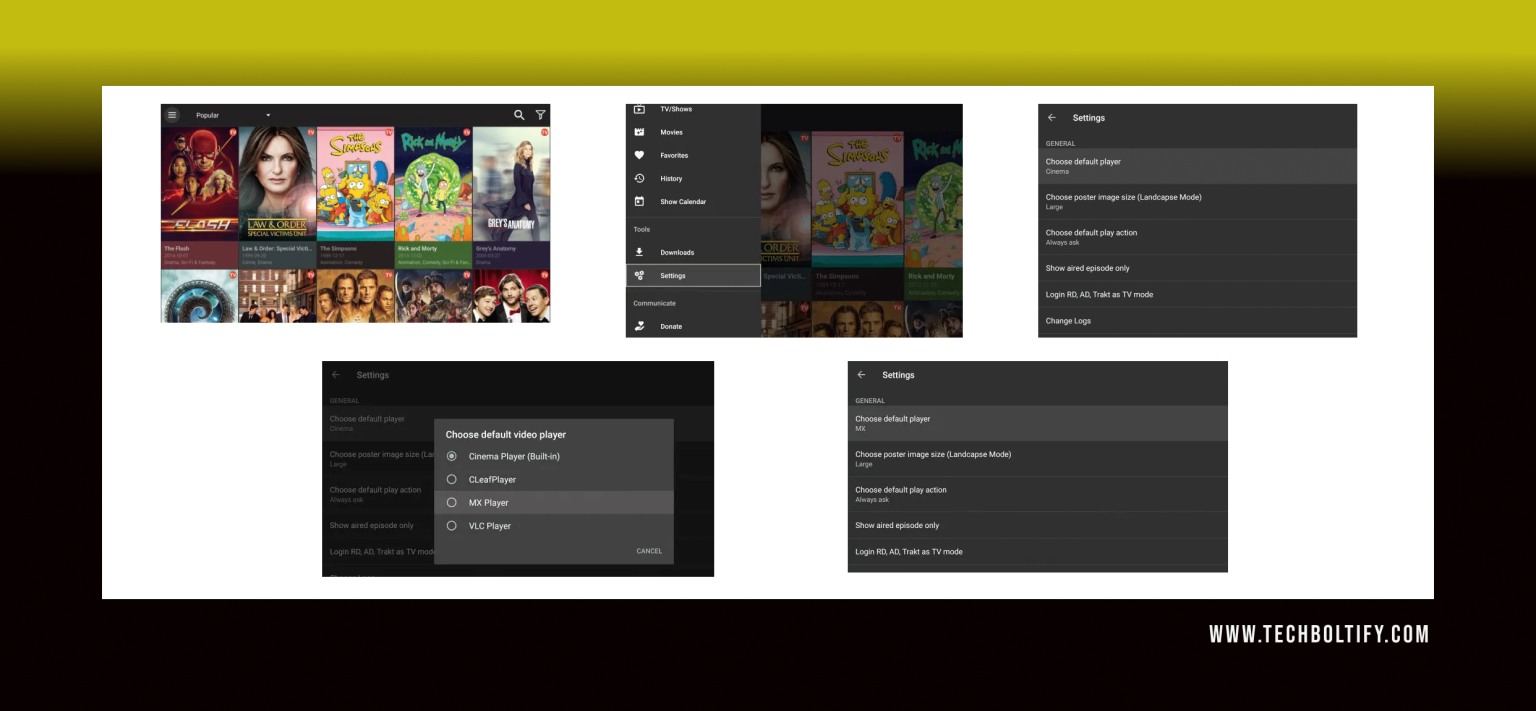Click the search icon in top bar
Image resolution: width=1536 pixels, height=711 pixels.
point(519,115)
